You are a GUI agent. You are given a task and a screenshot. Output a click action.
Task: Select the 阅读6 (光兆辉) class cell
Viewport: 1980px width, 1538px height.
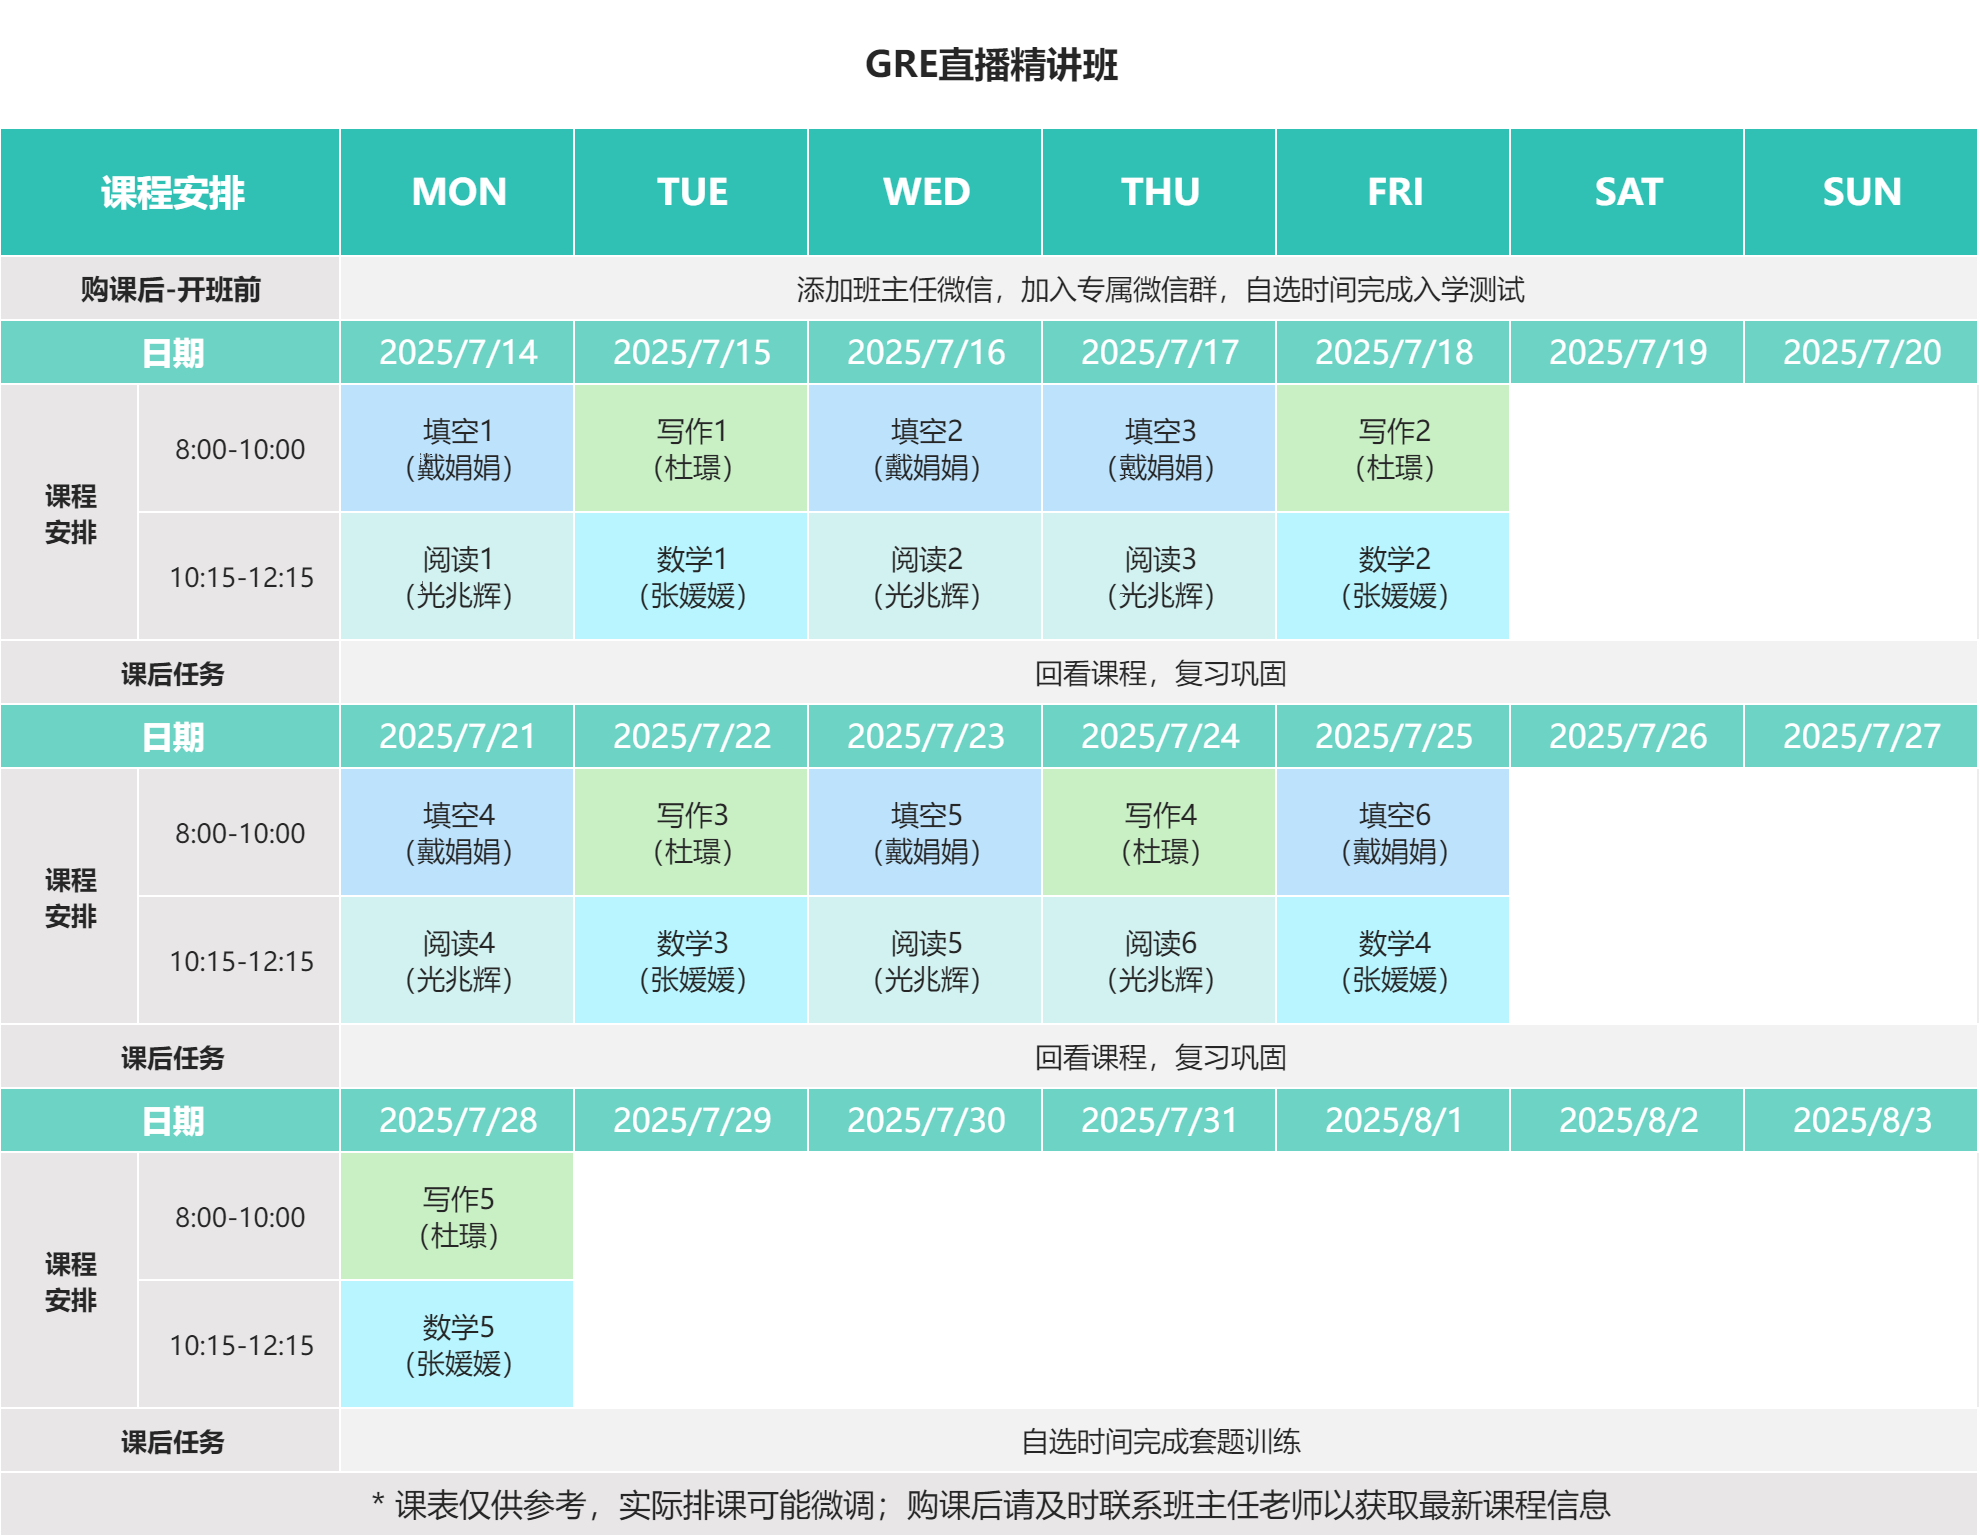1160,961
